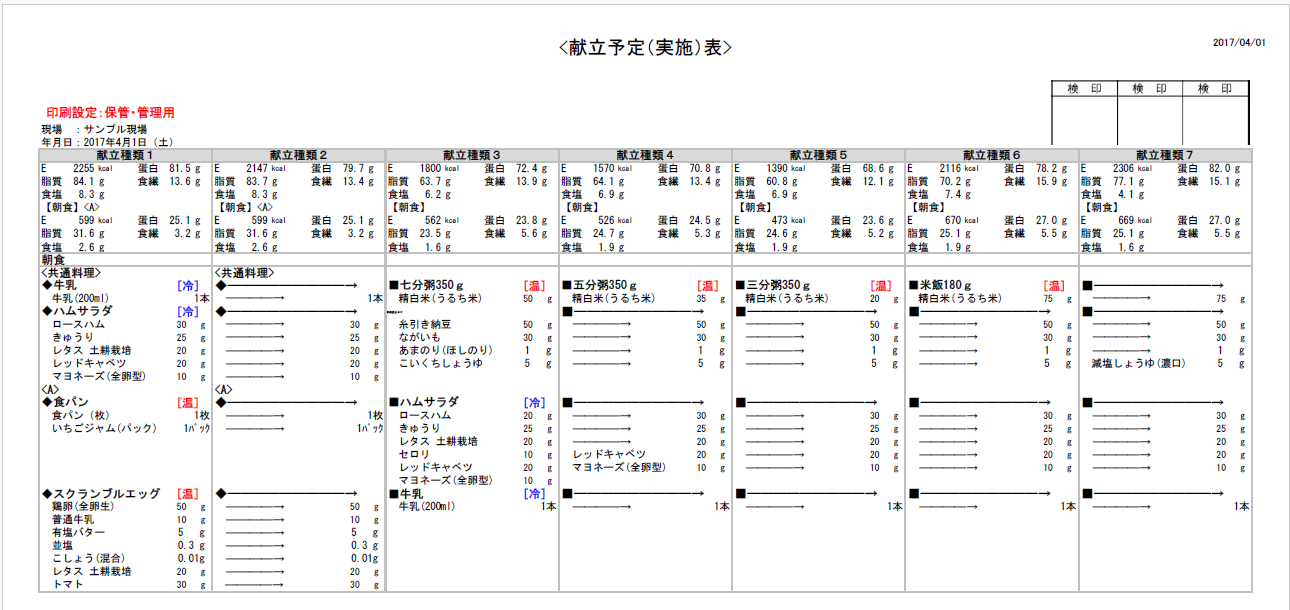The image size is (1290, 610).
Task: Click the 献立予定(実施)表 page title
Action: 645,47
